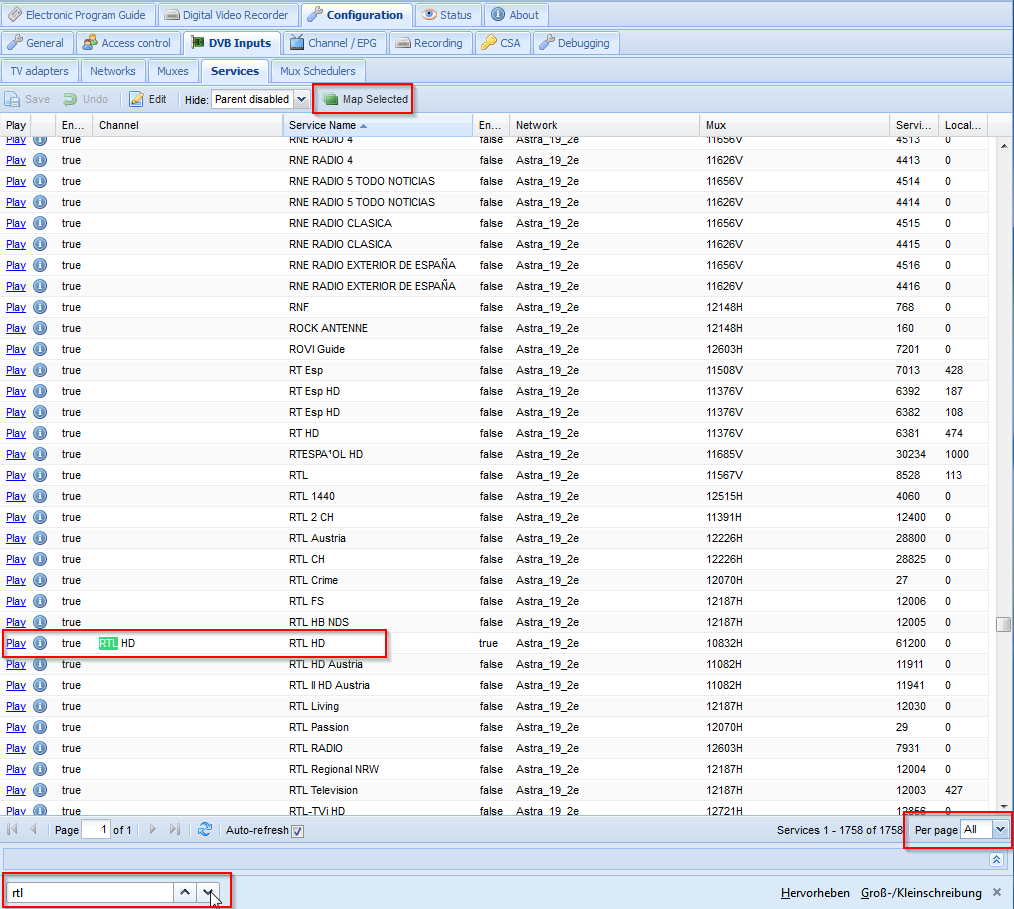Find previous match with up arrow
The image size is (1014, 909).
click(x=185, y=892)
